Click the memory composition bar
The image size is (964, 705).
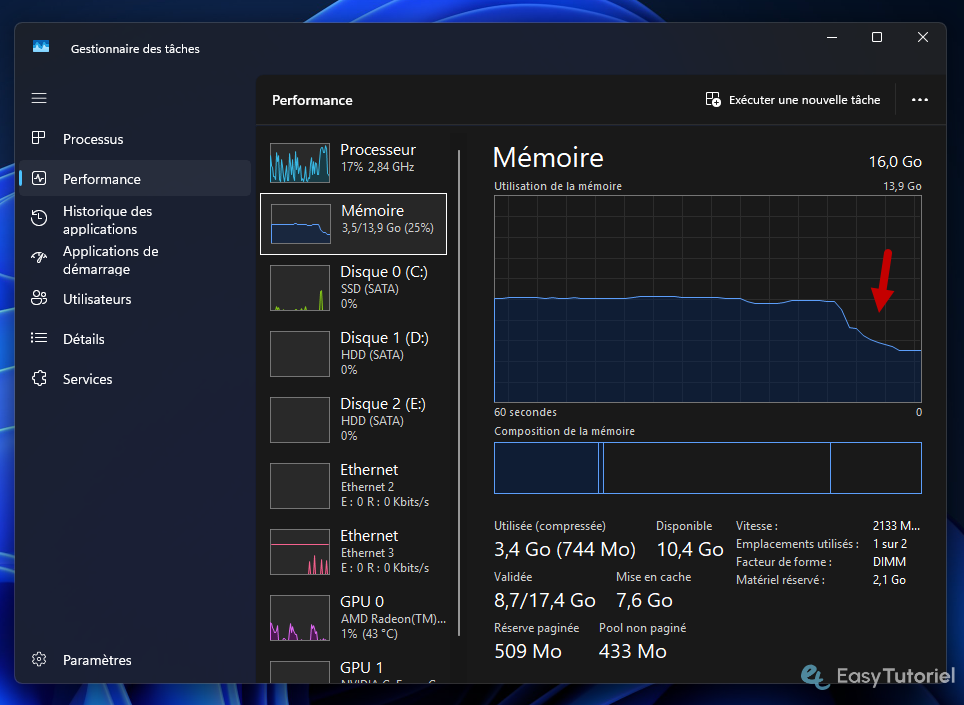coord(707,468)
